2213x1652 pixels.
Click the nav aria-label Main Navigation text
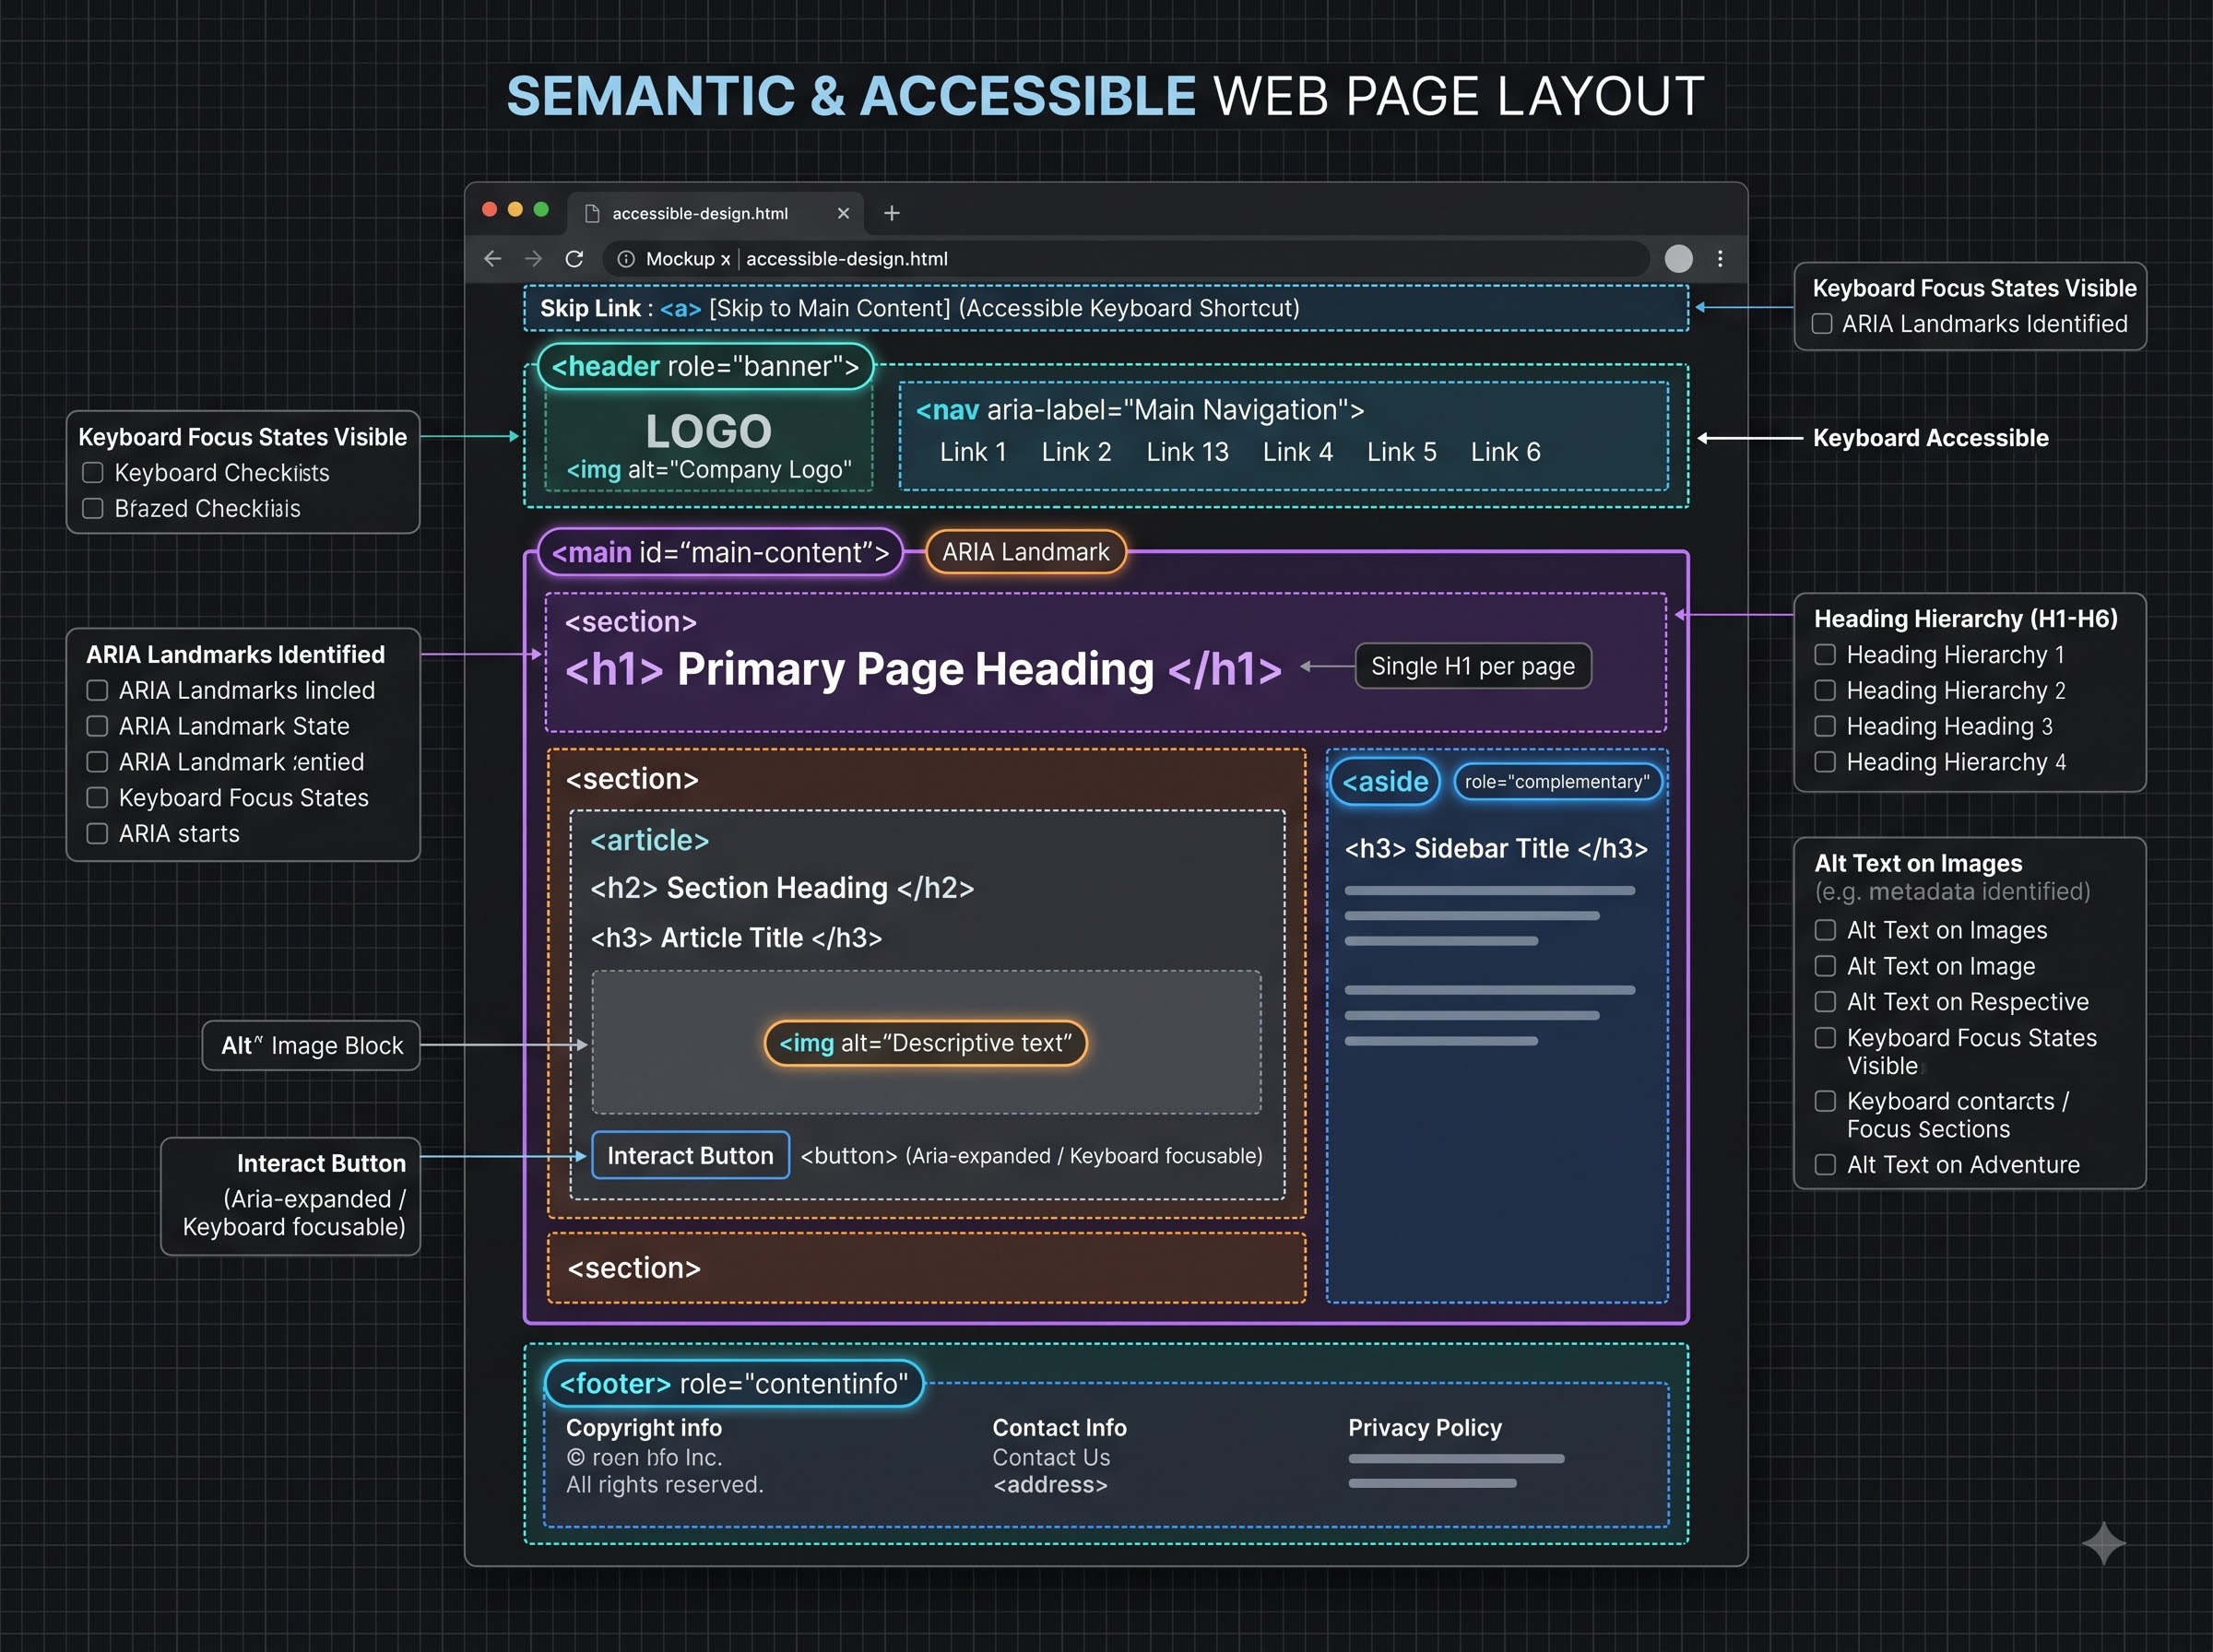click(1140, 410)
